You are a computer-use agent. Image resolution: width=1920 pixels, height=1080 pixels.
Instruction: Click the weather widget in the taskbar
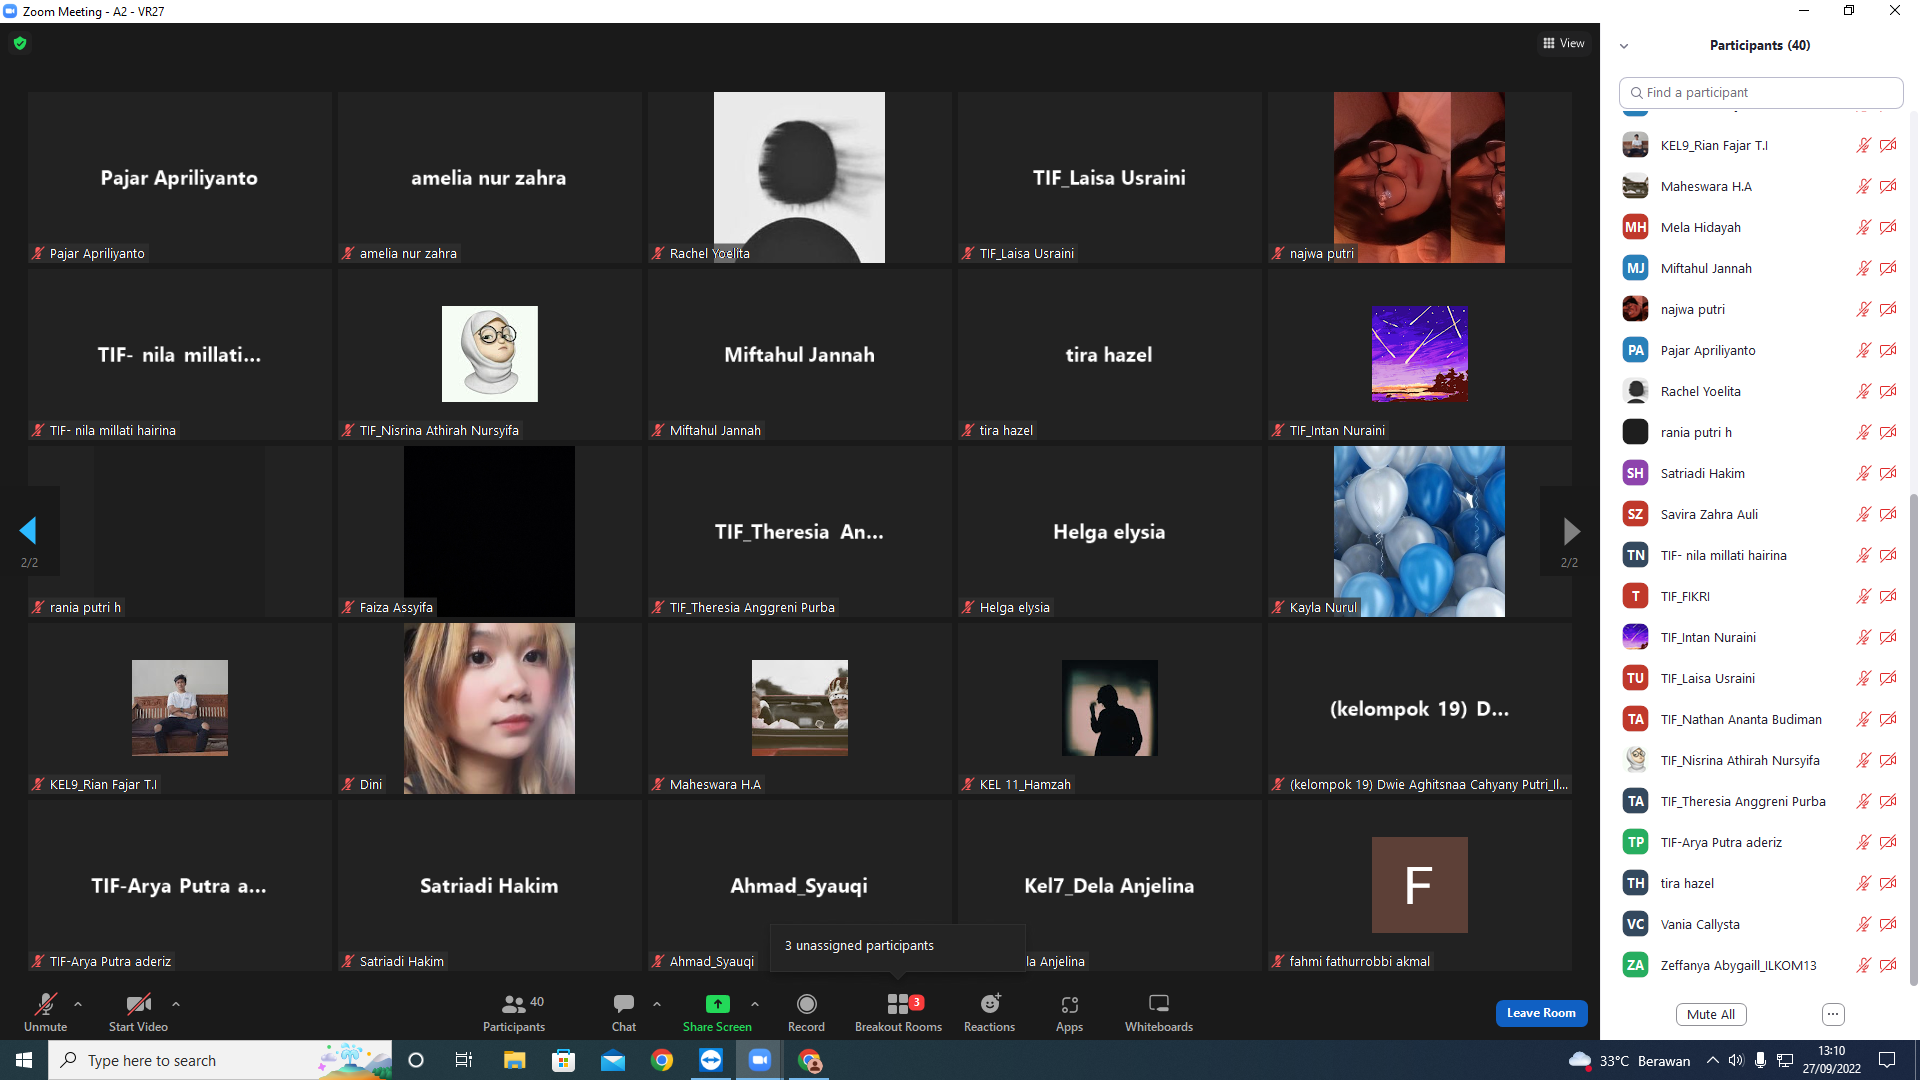click(x=1630, y=1060)
